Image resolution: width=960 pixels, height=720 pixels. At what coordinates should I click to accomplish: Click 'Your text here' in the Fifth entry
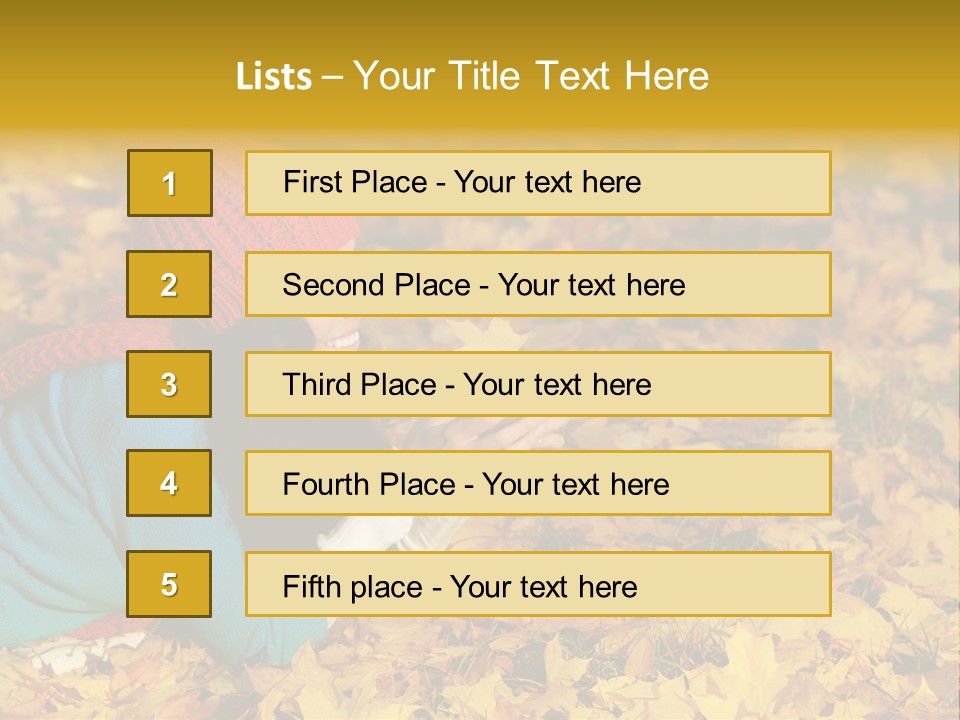point(544,586)
